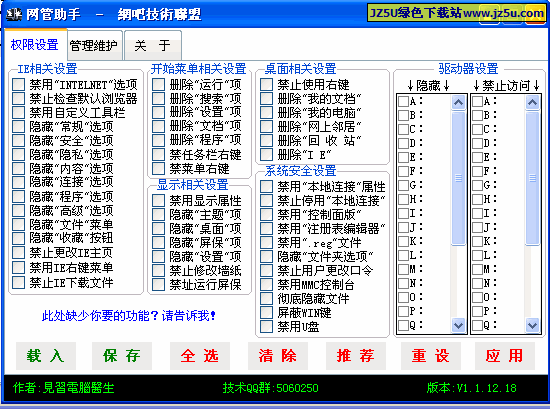Check 禁用MMC控制台
The width and height of the screenshot is (550, 409).
(267, 284)
